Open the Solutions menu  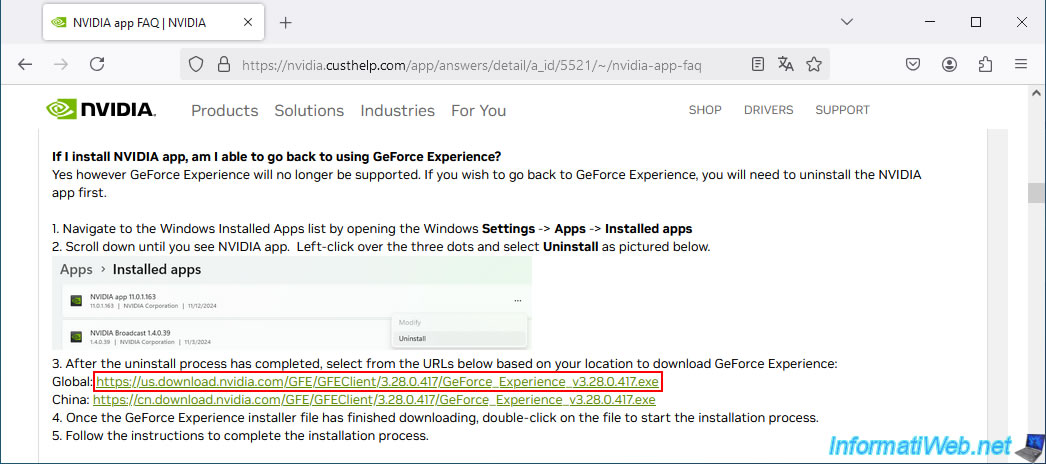[310, 111]
